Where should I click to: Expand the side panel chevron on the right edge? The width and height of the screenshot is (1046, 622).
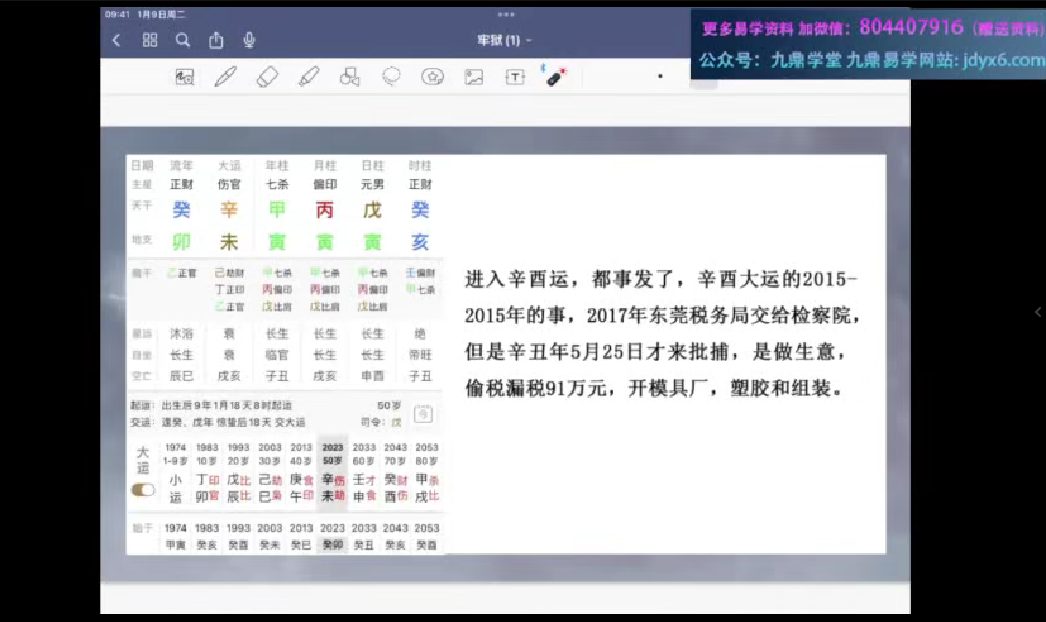(1037, 312)
